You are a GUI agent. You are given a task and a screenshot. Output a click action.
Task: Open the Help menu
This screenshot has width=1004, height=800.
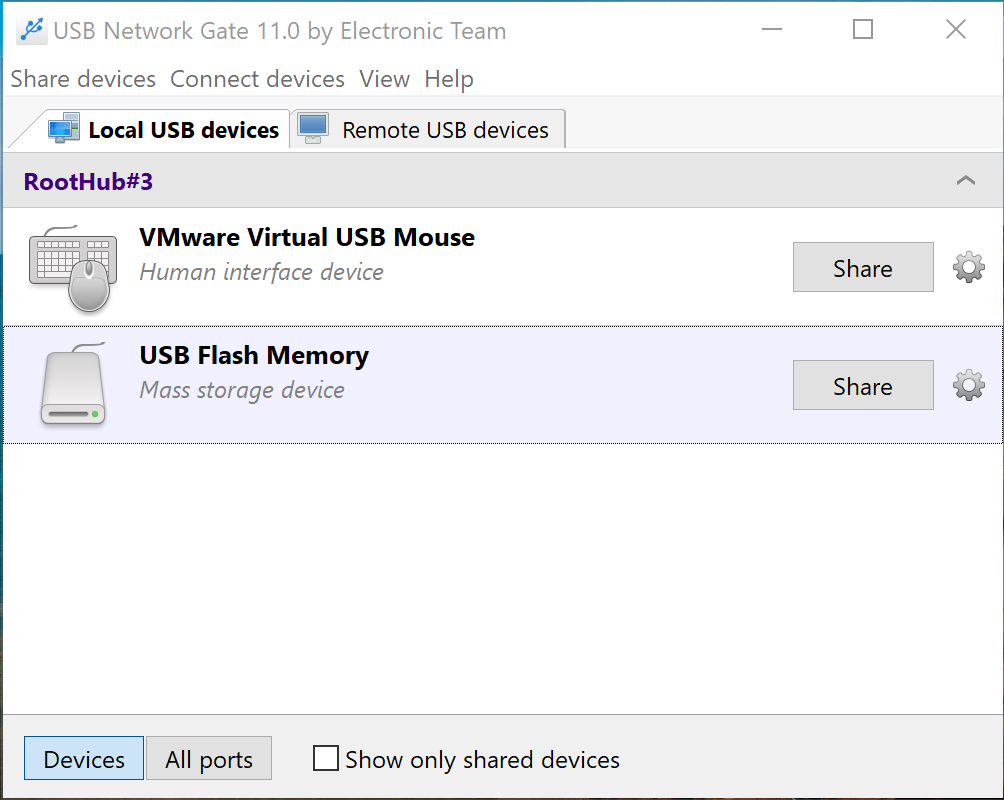pyautogui.click(x=449, y=79)
